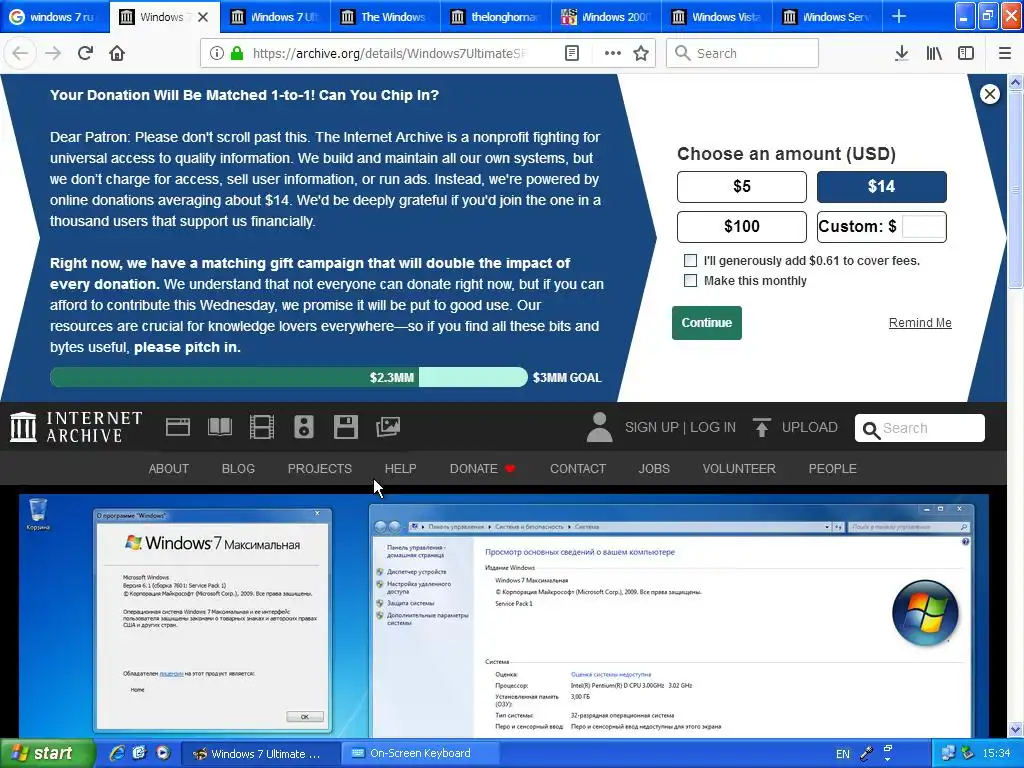This screenshot has height=768, width=1024.
Task: Click the user avatar icon
Action: (x=600, y=427)
